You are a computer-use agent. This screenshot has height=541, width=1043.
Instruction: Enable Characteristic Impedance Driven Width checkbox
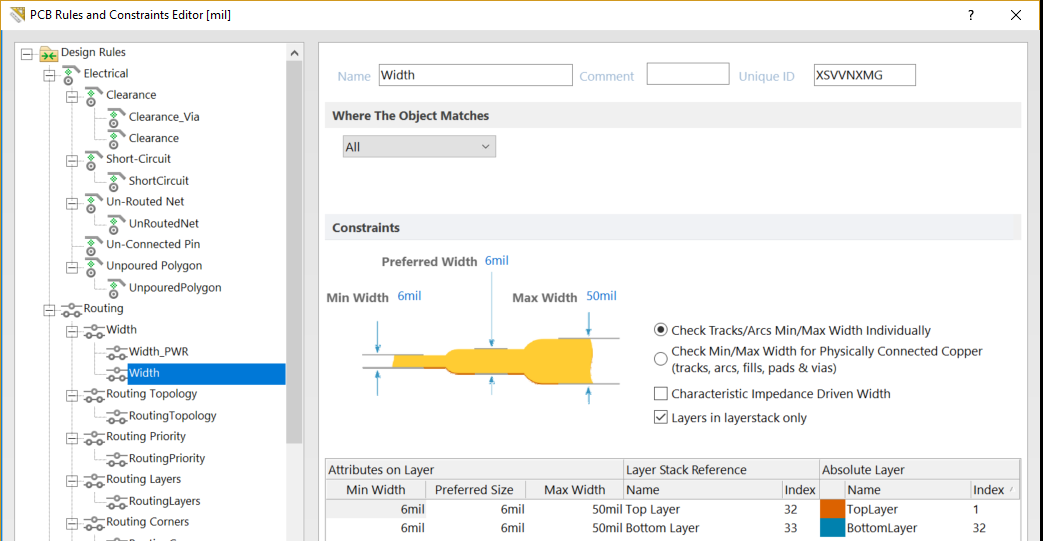[x=661, y=394]
